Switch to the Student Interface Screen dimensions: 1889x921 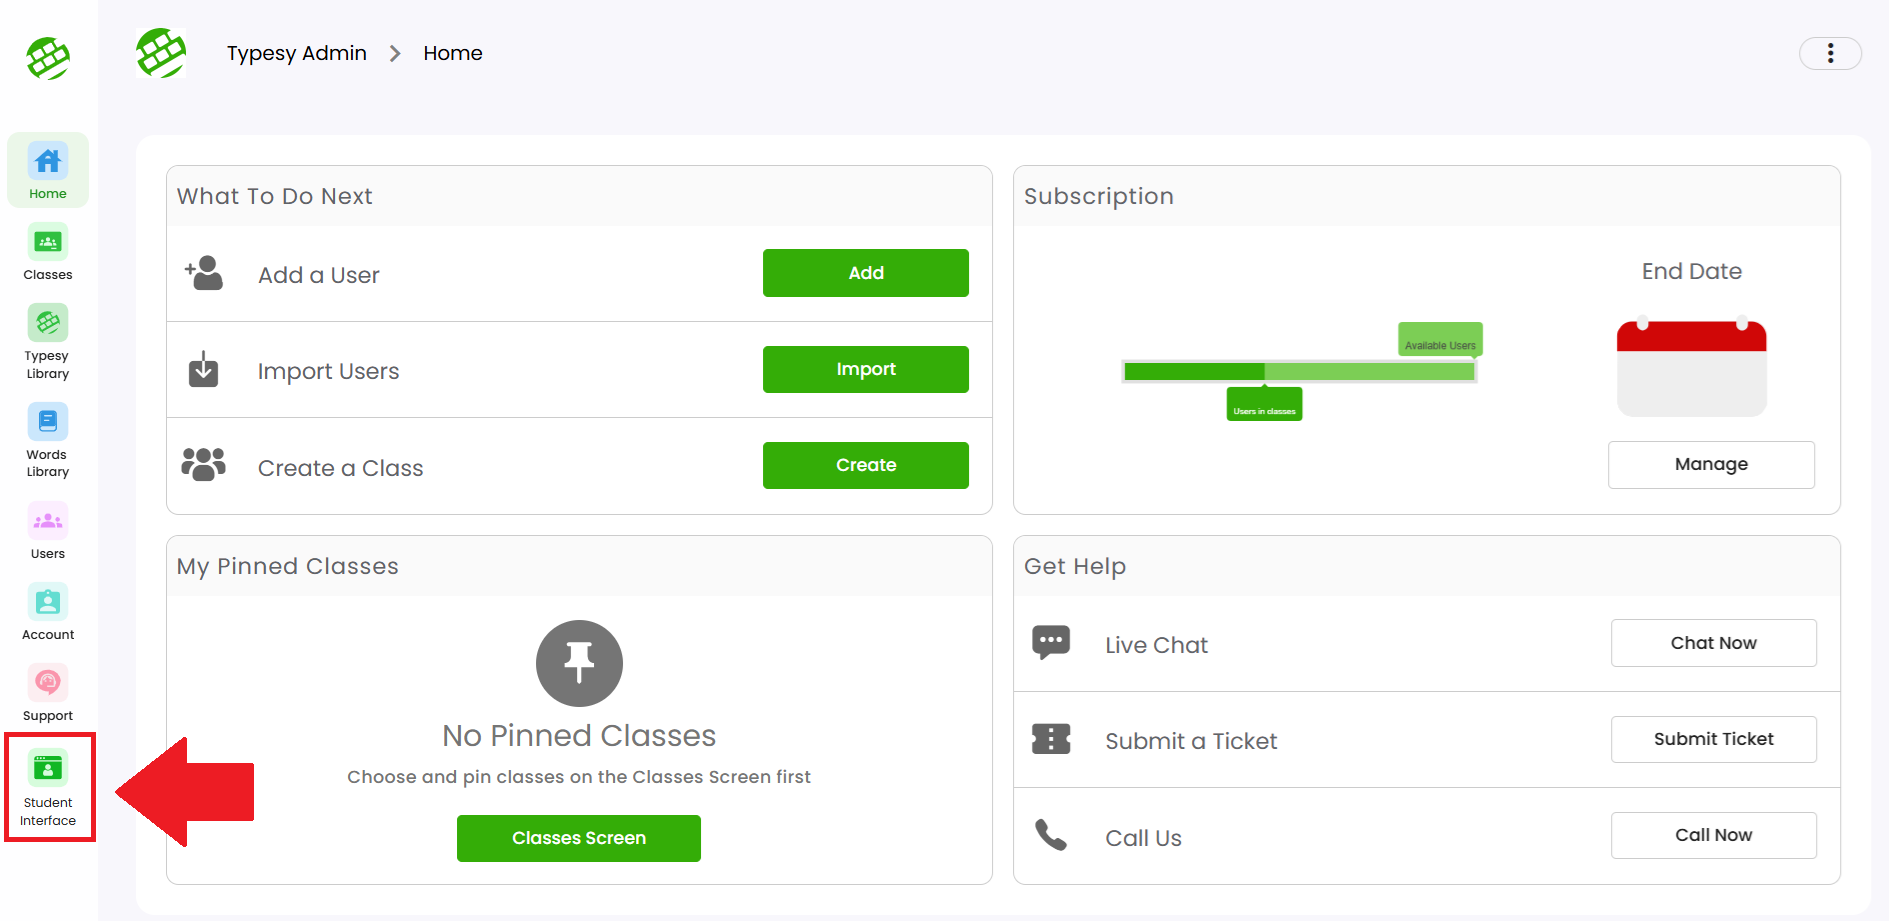pyautogui.click(x=48, y=787)
